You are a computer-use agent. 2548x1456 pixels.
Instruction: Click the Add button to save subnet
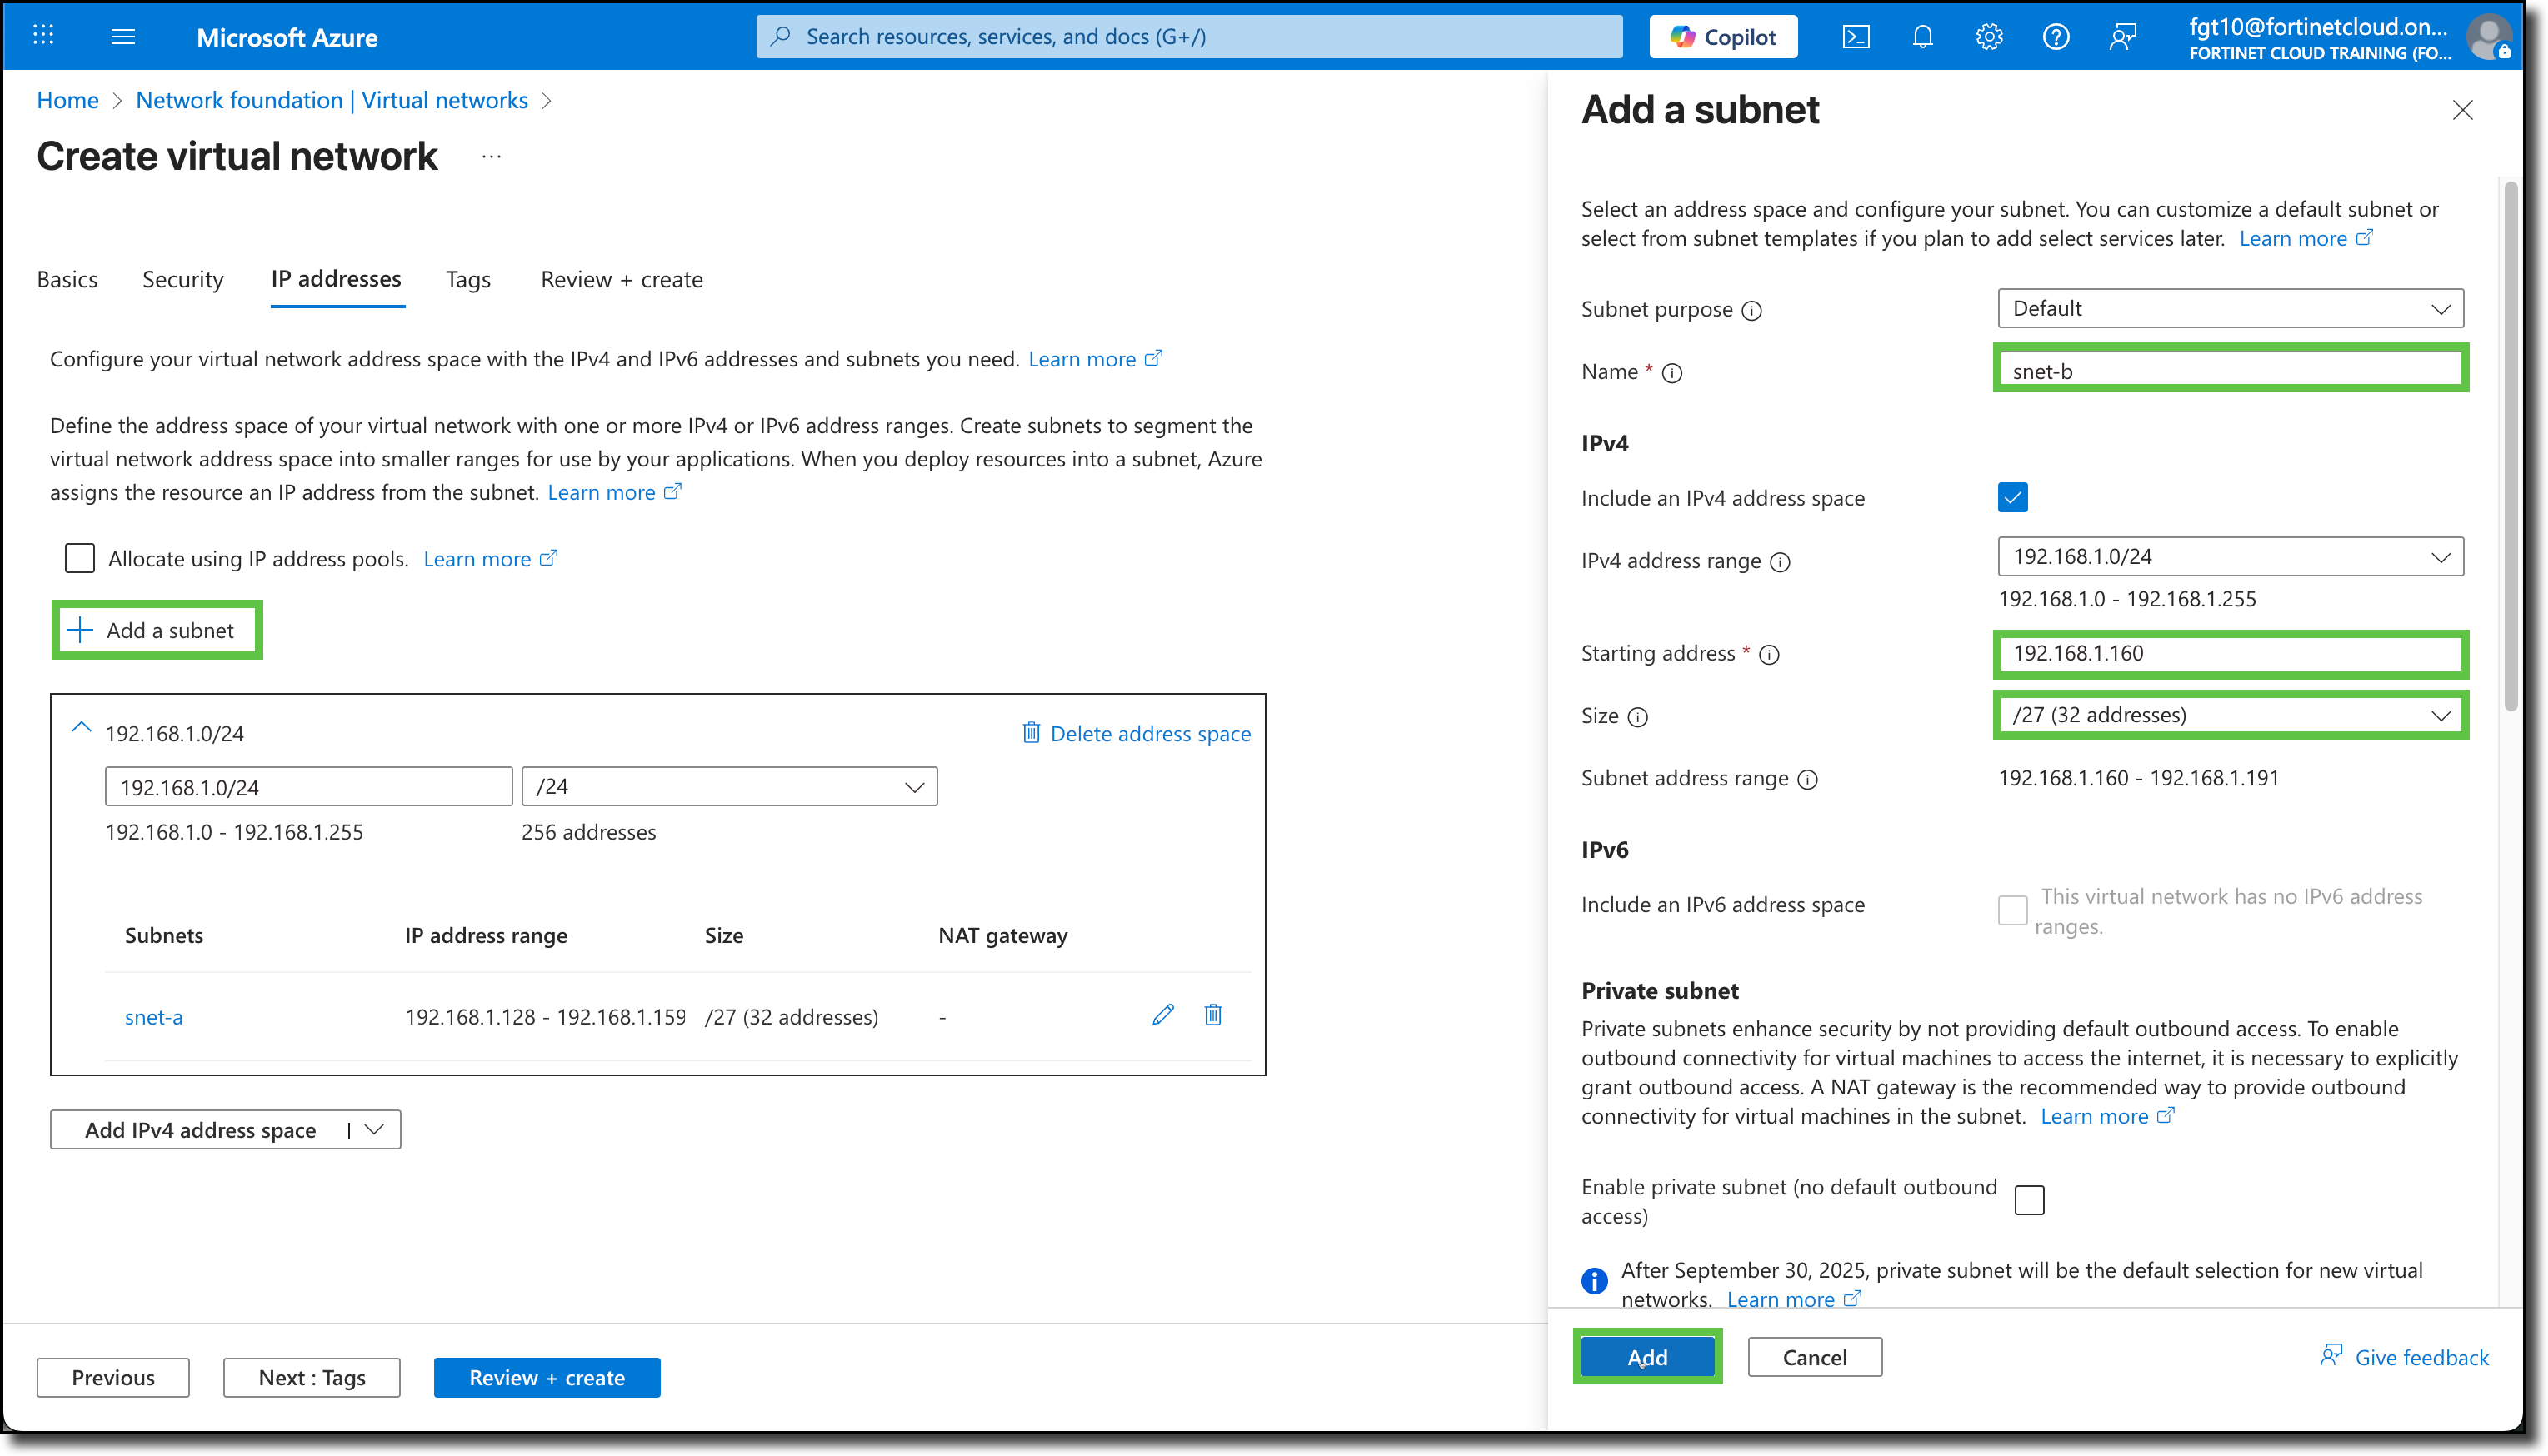pyautogui.click(x=1647, y=1357)
